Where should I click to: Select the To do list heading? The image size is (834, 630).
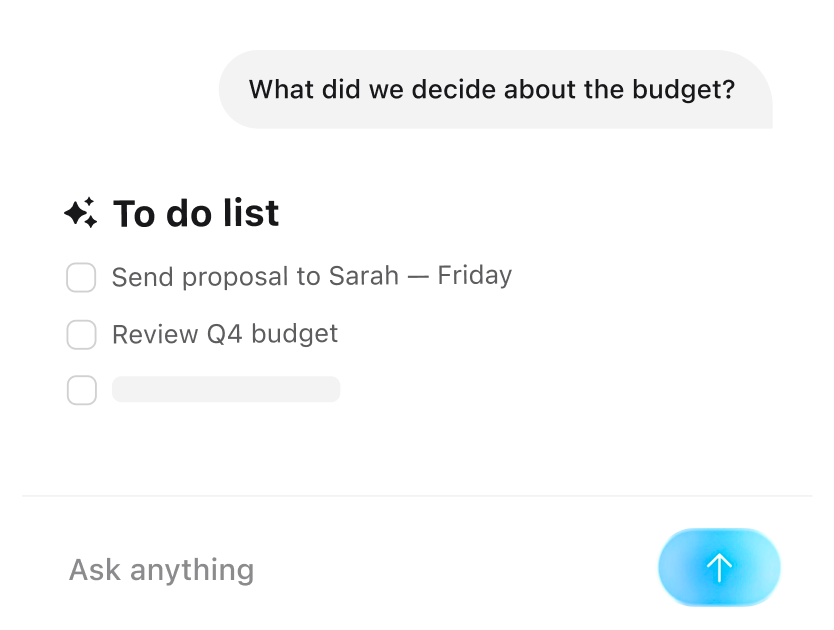click(x=196, y=213)
